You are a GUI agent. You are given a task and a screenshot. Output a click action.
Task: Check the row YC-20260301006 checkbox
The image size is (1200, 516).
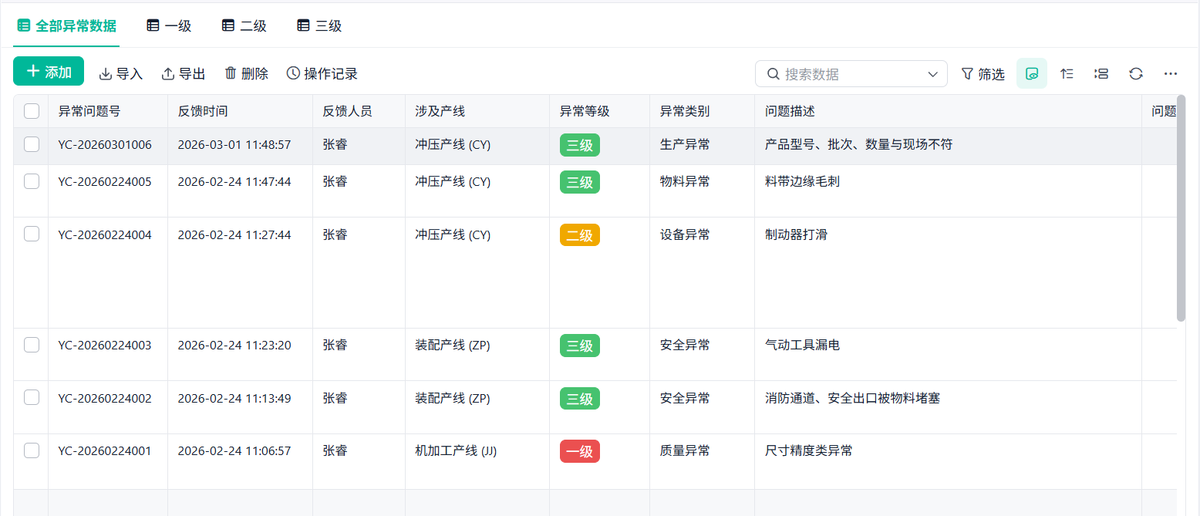(32, 144)
